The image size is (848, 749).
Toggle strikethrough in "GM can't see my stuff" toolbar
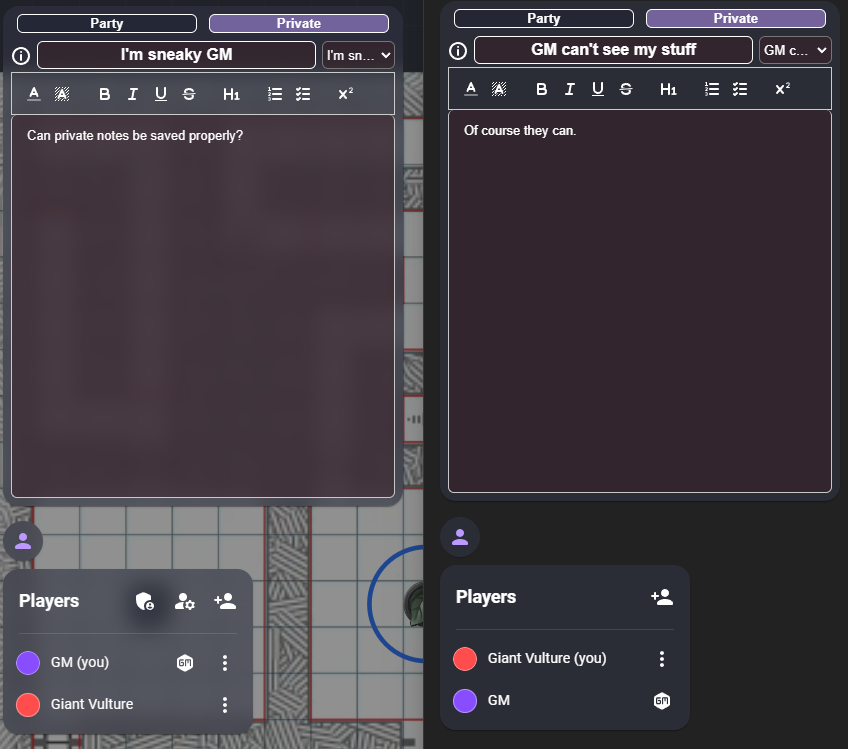tap(626, 89)
